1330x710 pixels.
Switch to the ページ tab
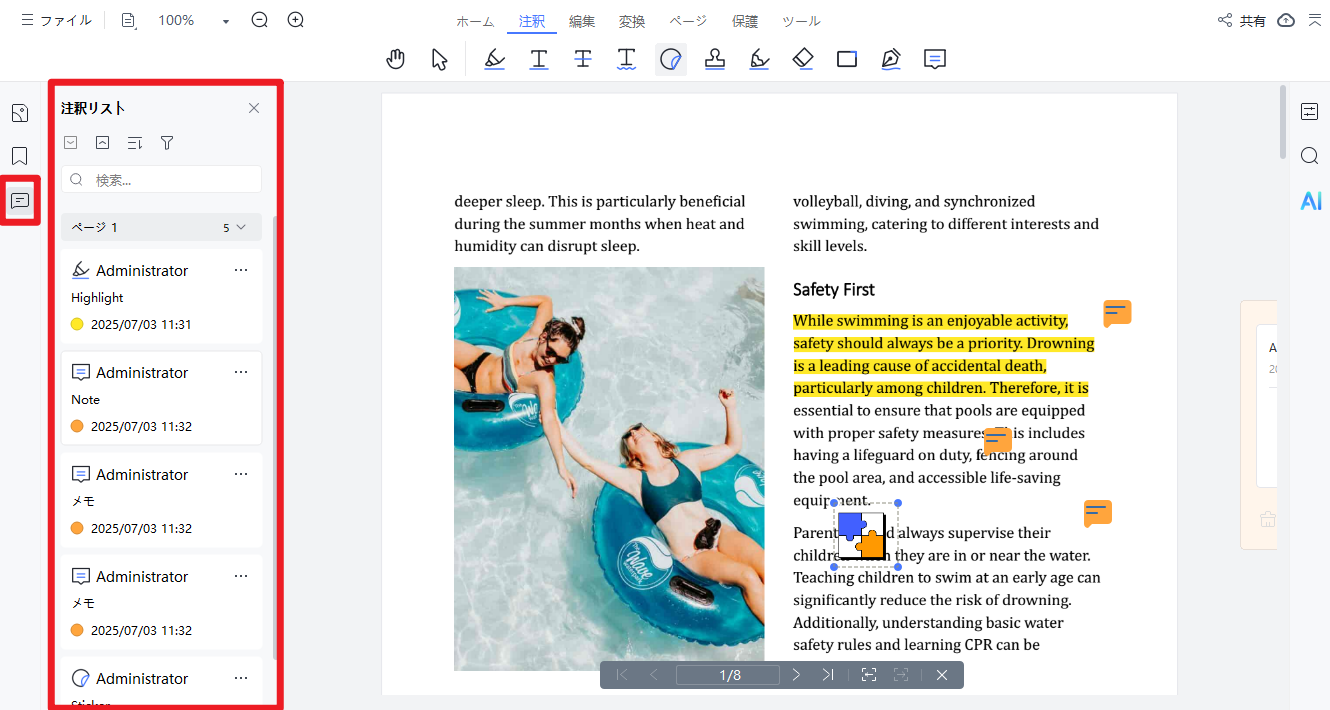688,21
